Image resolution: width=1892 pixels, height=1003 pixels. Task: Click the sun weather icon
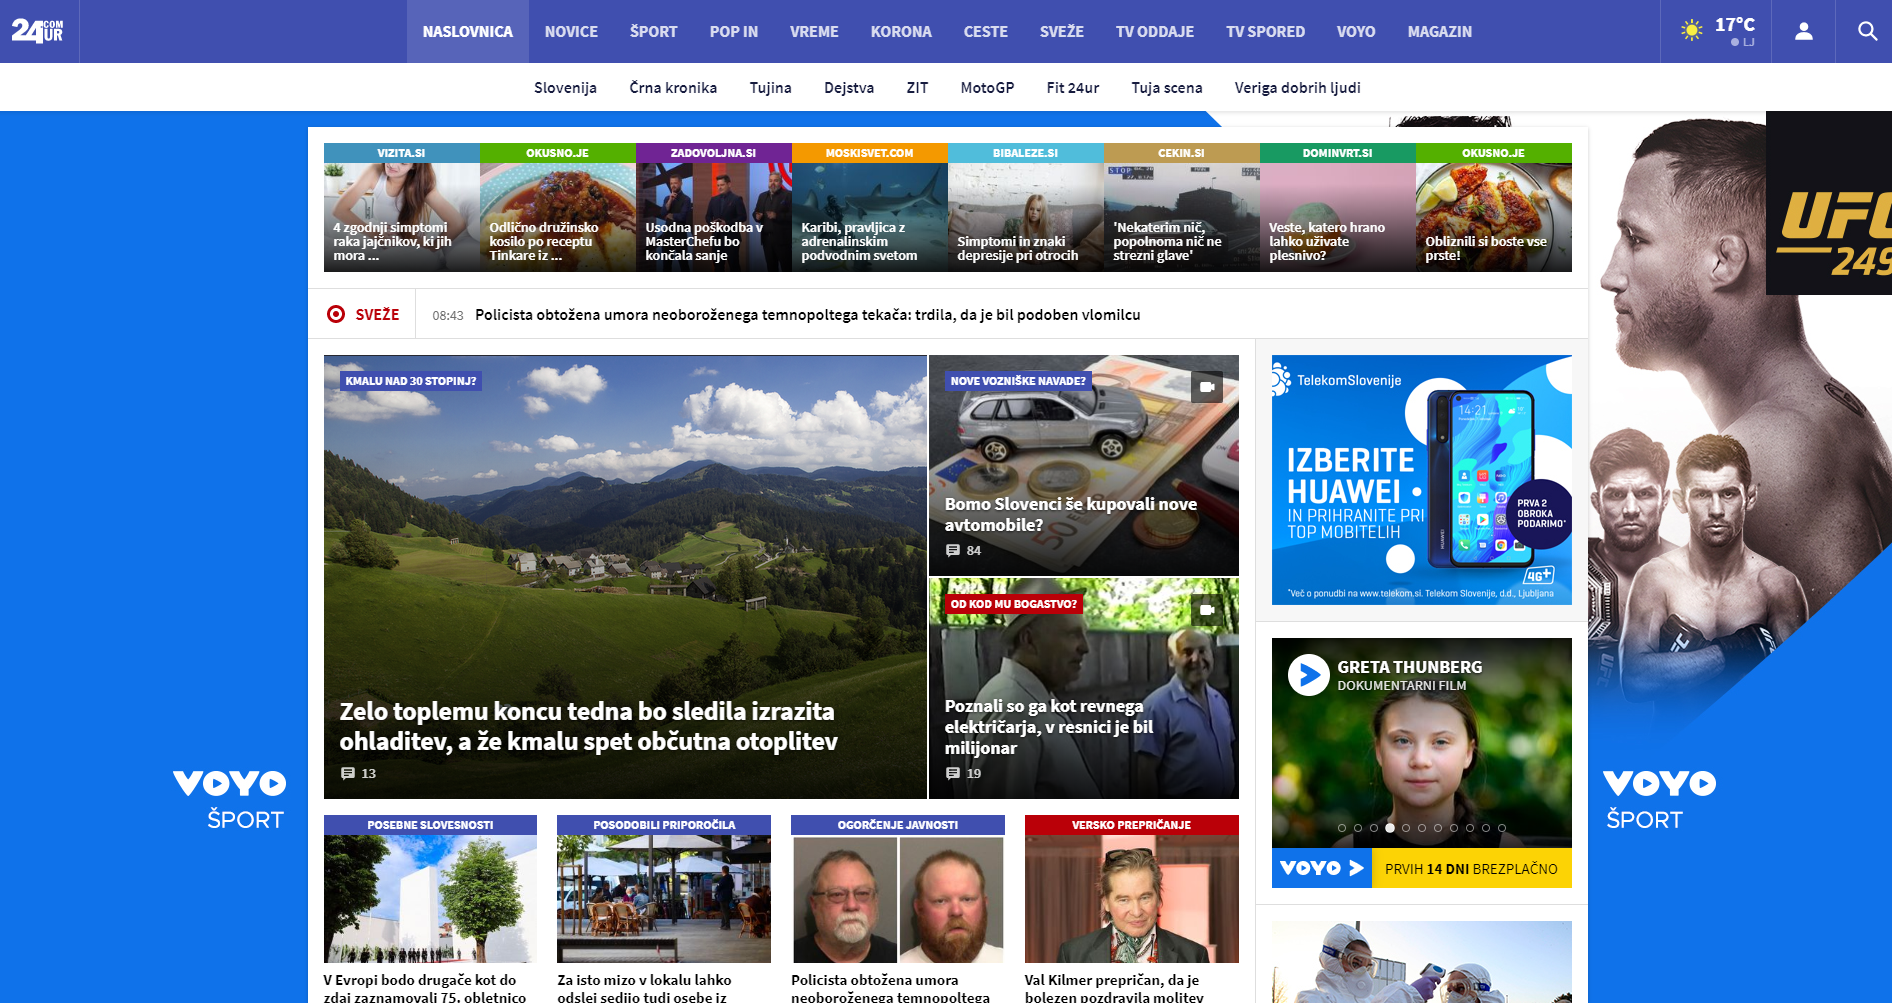pyautogui.click(x=1691, y=30)
